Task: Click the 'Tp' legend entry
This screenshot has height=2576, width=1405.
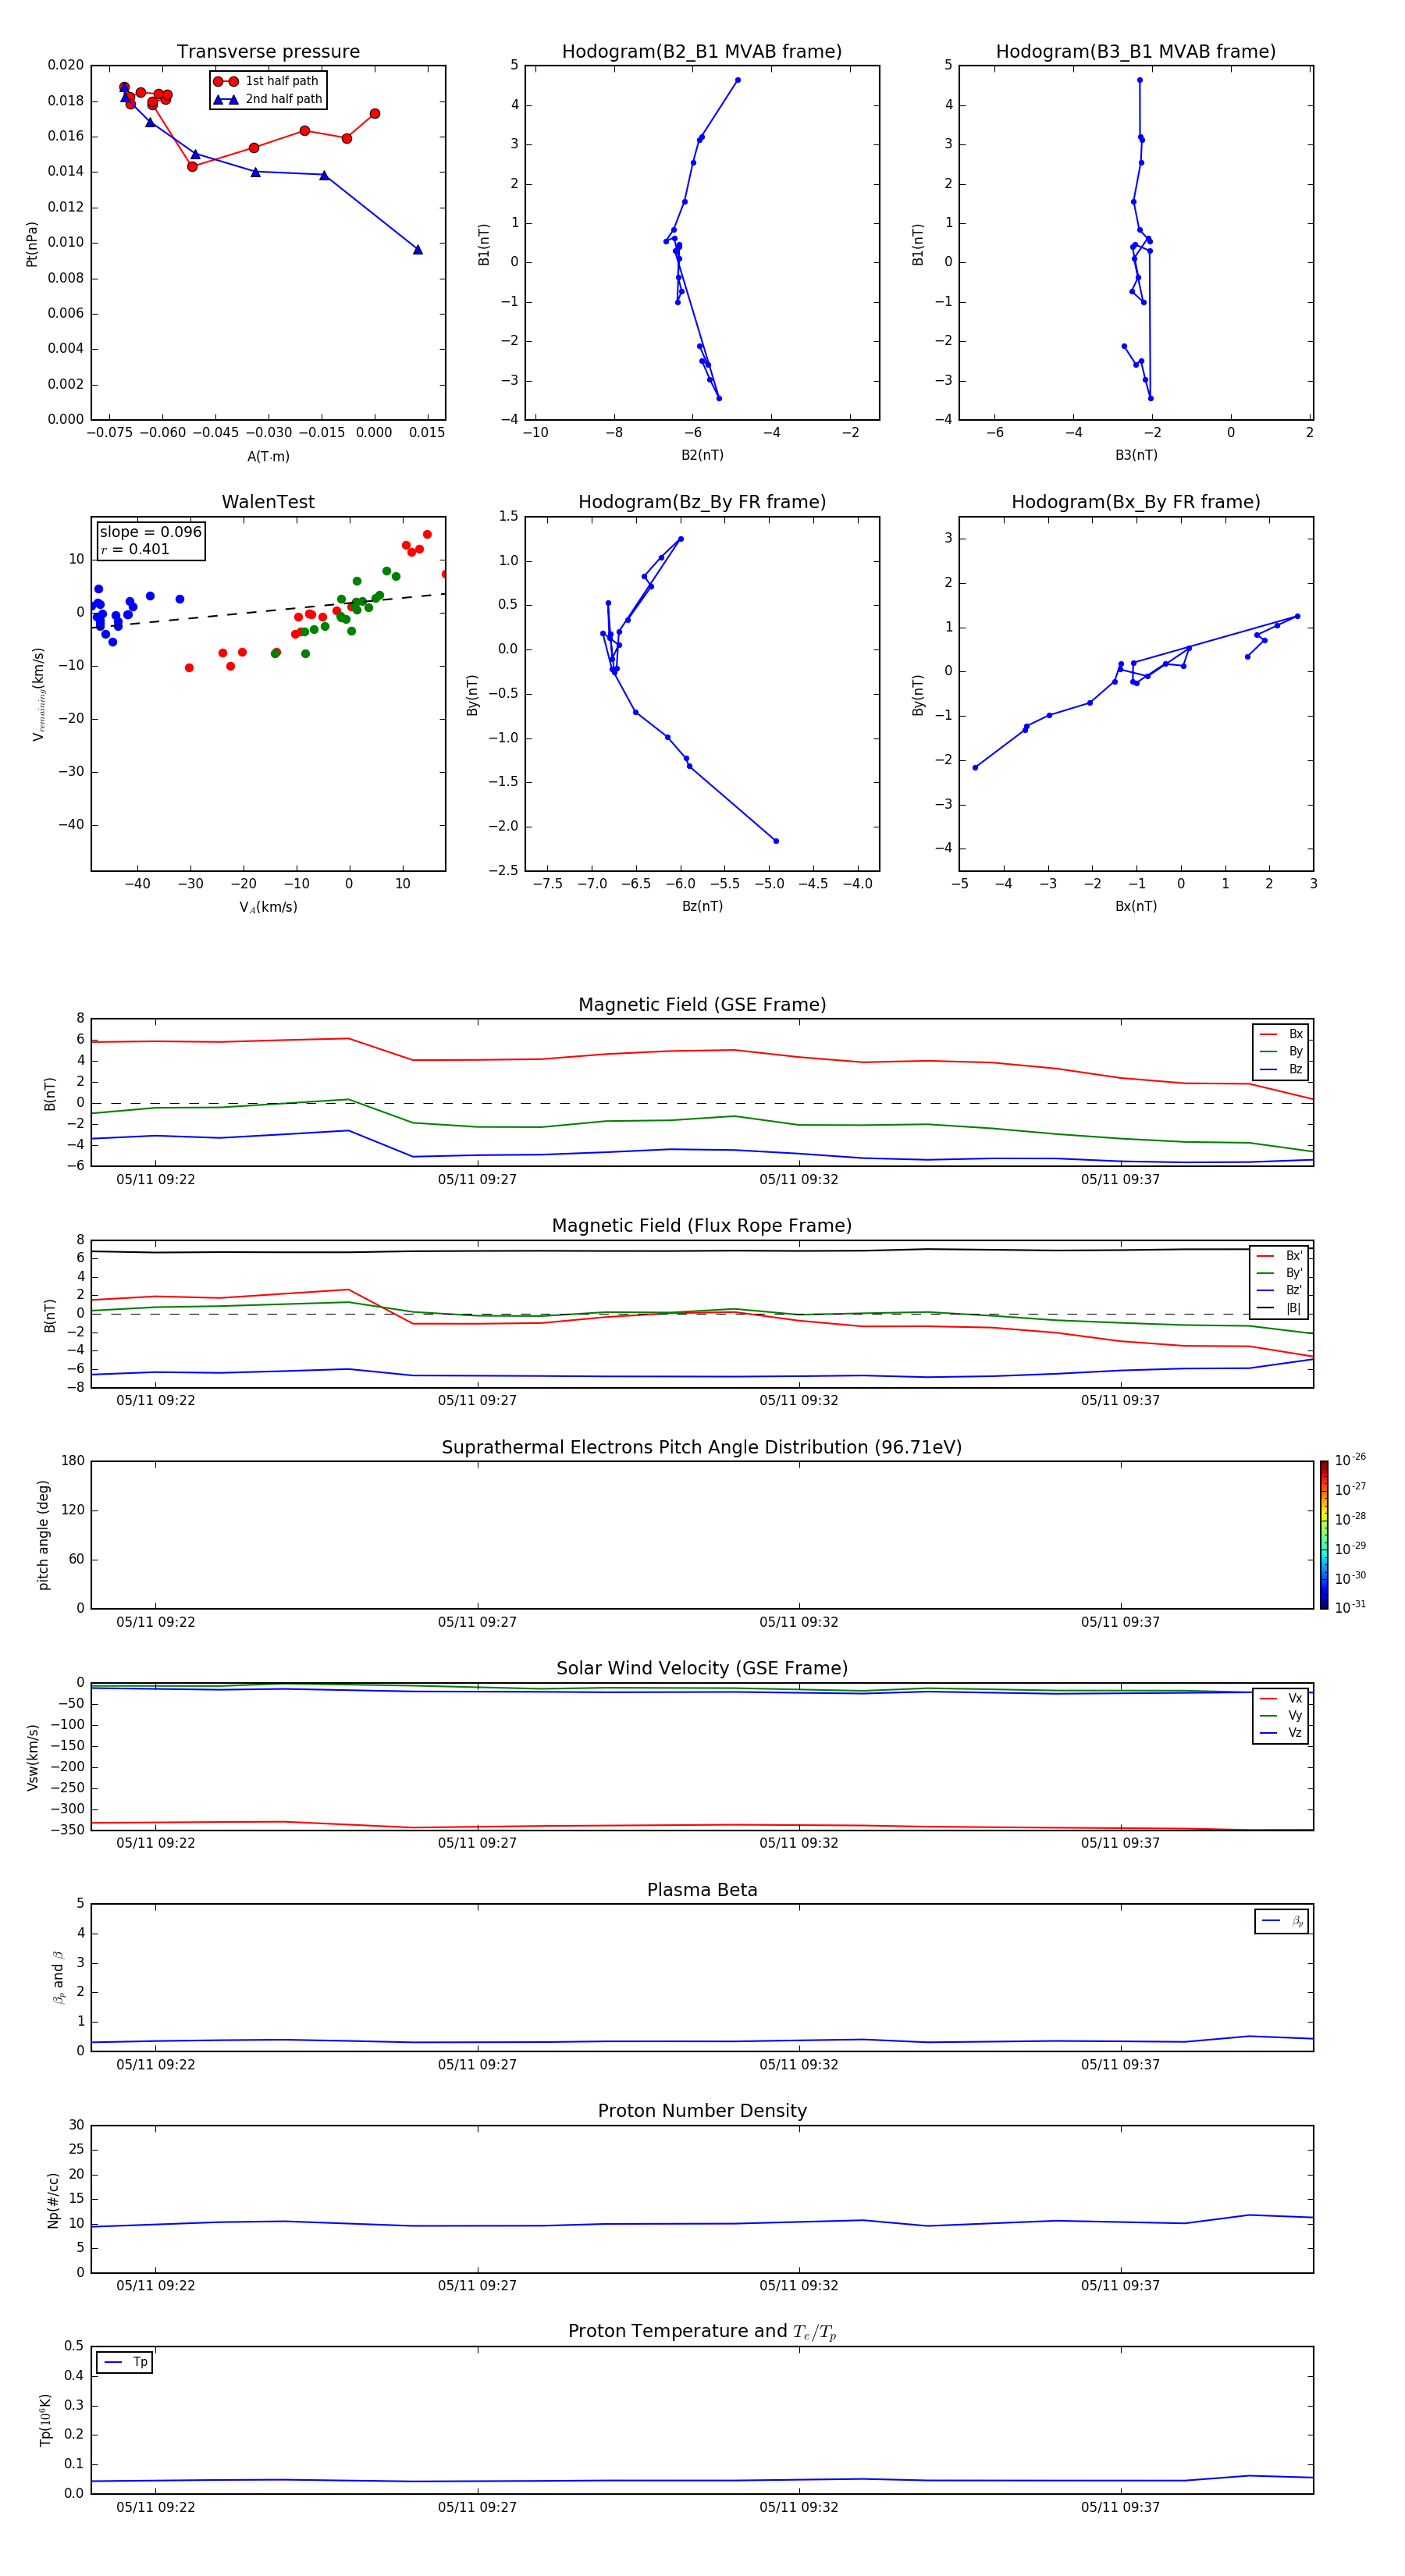Action: point(125,2362)
